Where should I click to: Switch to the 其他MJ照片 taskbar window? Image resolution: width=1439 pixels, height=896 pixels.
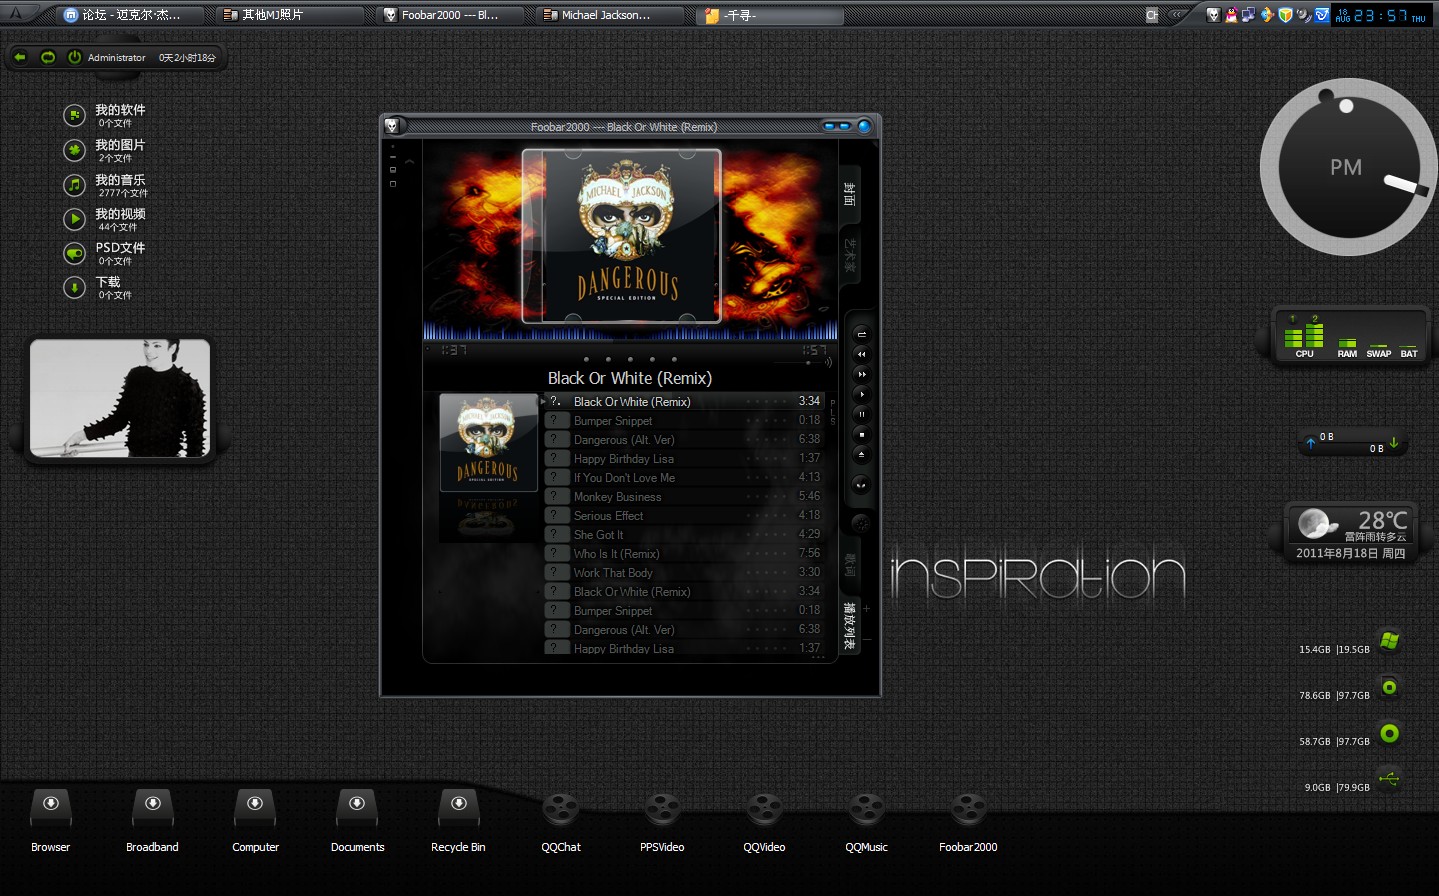[290, 15]
